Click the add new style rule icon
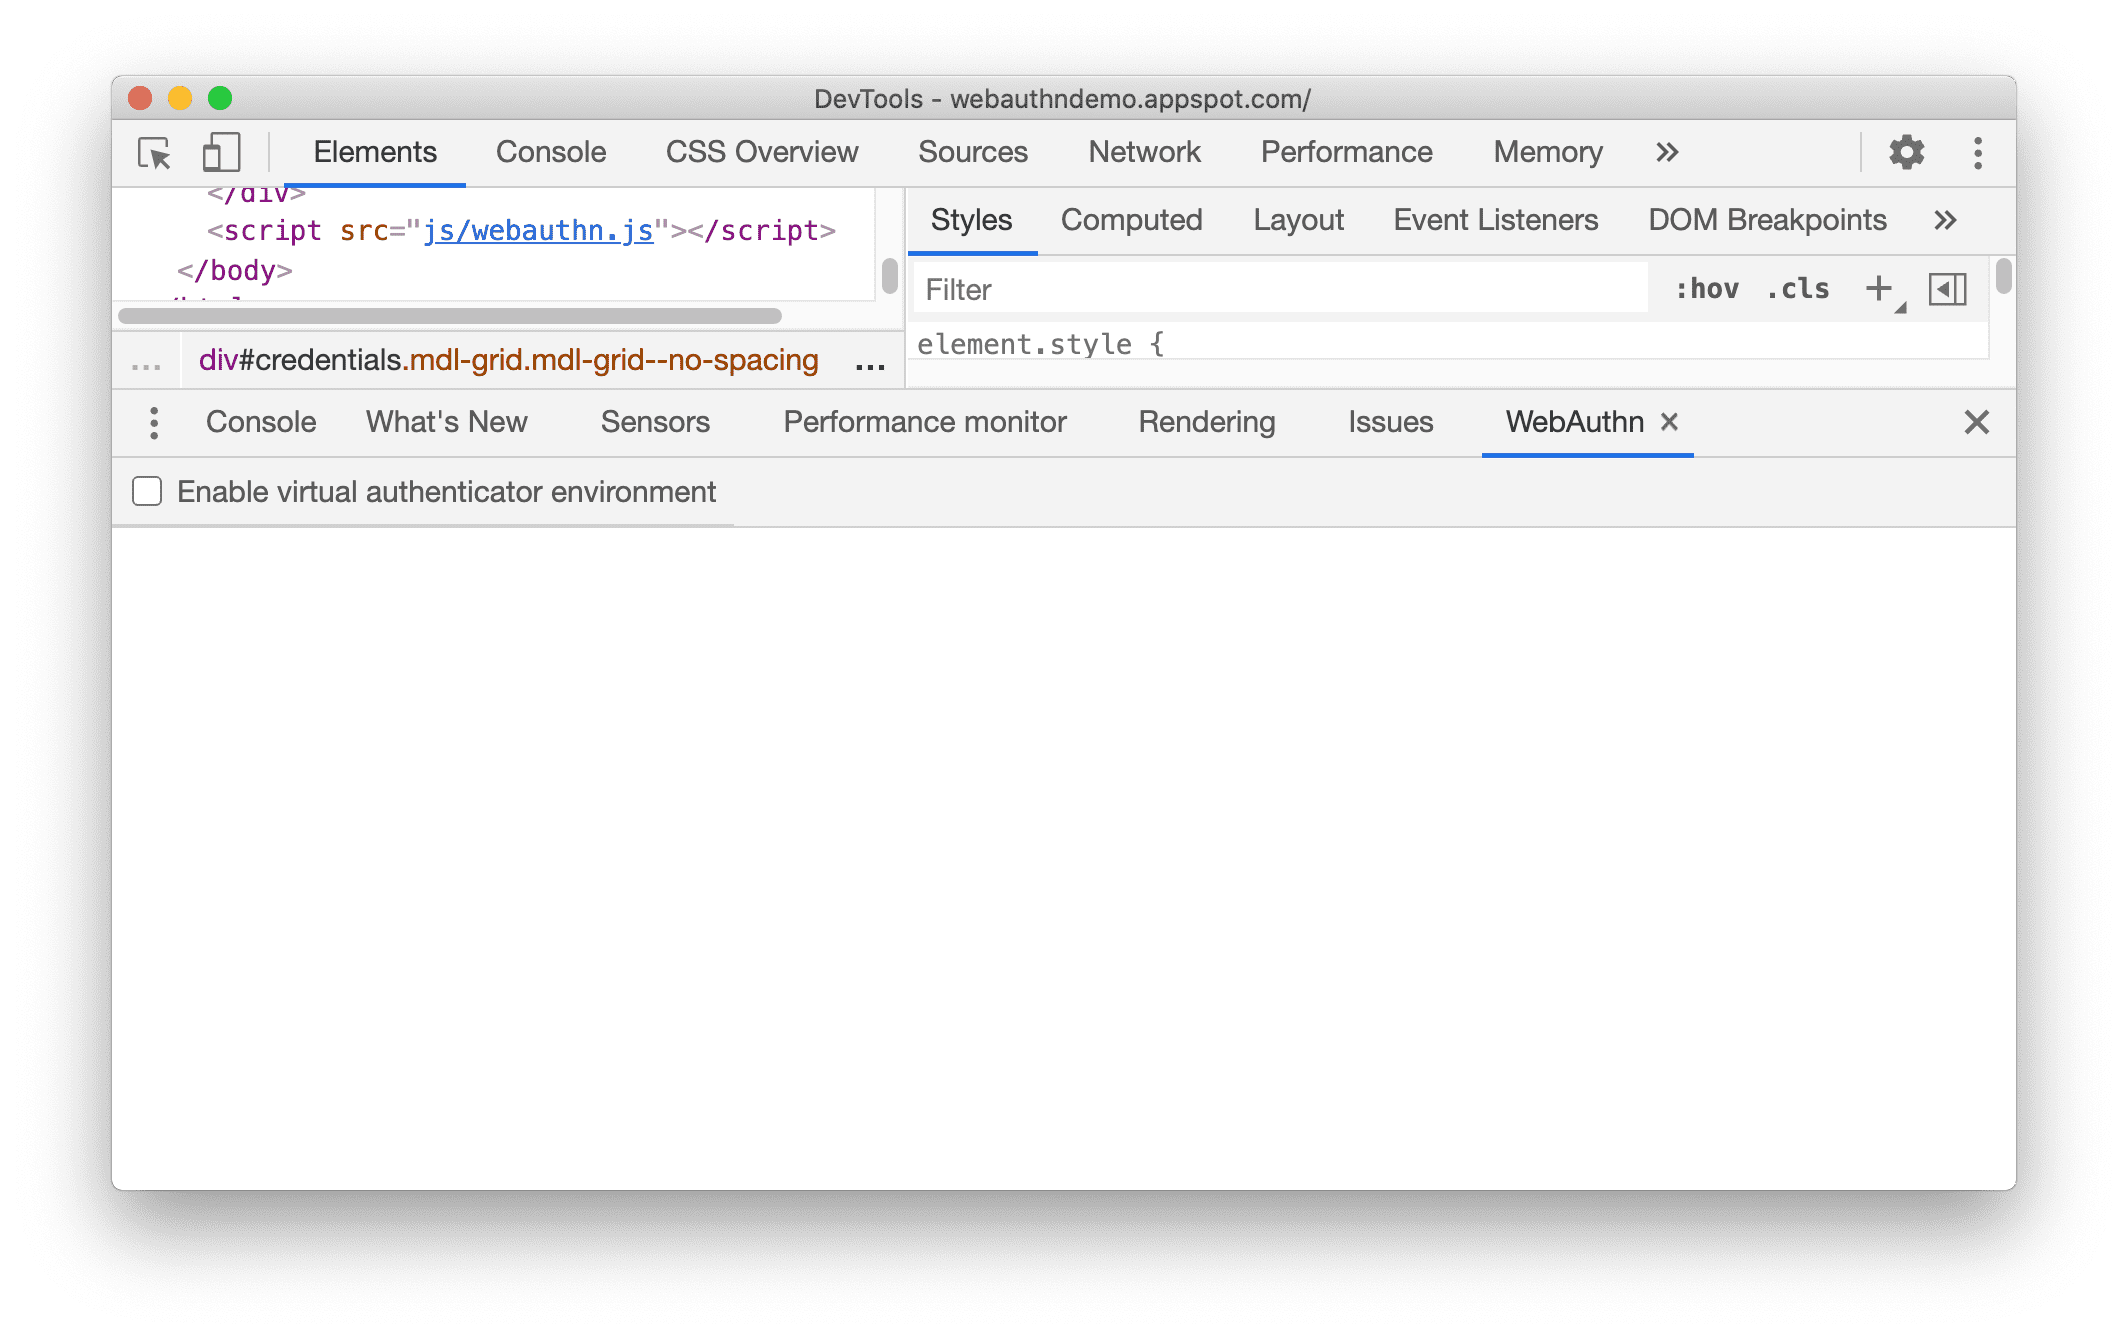This screenshot has height=1338, width=2128. (1880, 291)
